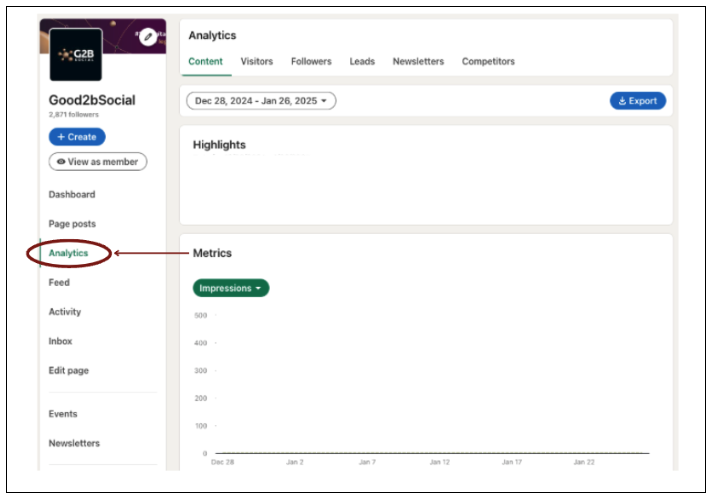The width and height of the screenshot is (713, 500).
Task: Click the 500 y-axis value
Action: tap(201, 315)
